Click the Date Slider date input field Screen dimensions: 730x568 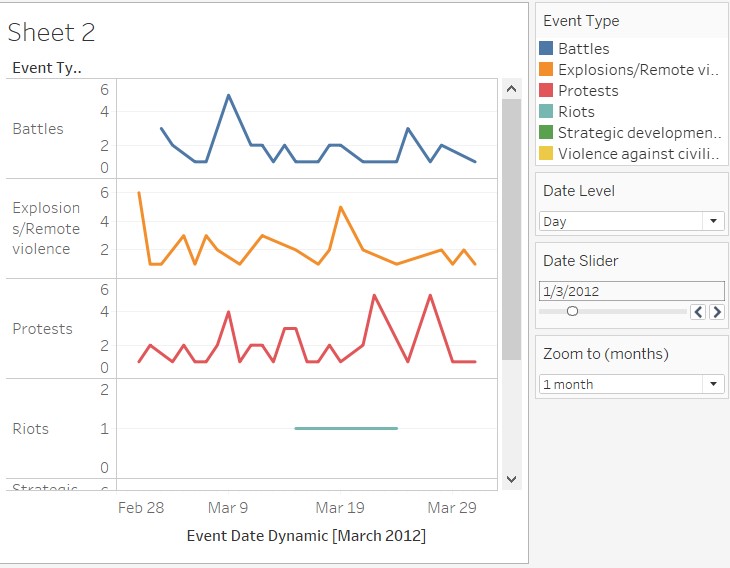tap(631, 291)
